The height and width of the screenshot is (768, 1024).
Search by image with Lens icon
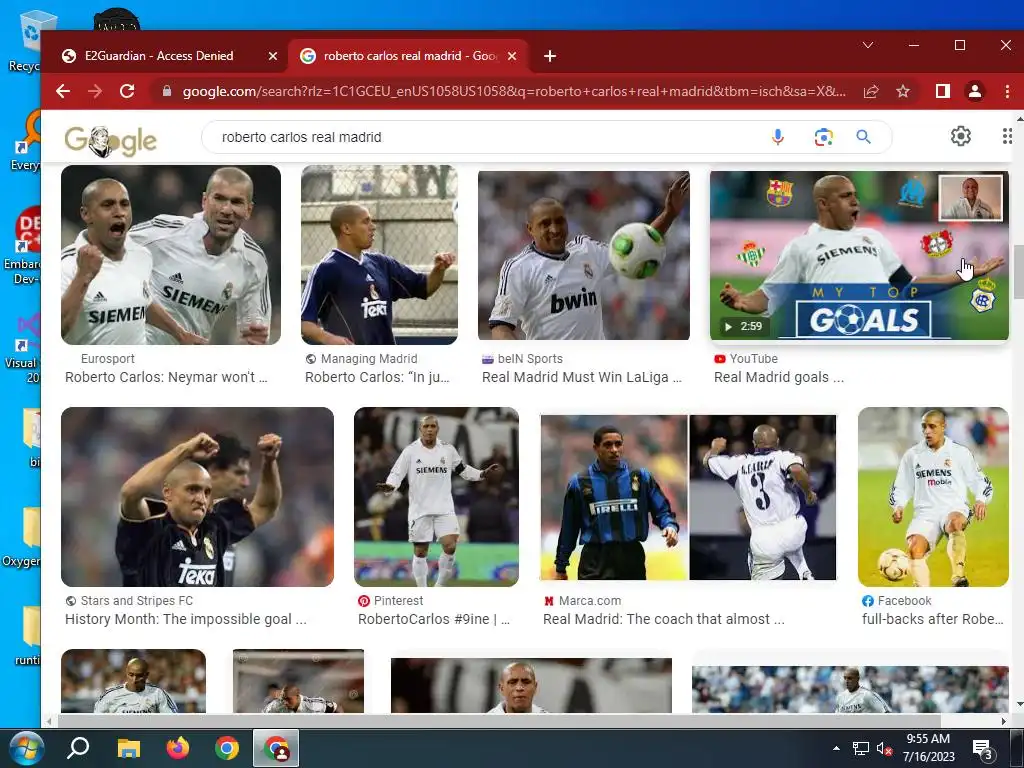[x=823, y=137]
